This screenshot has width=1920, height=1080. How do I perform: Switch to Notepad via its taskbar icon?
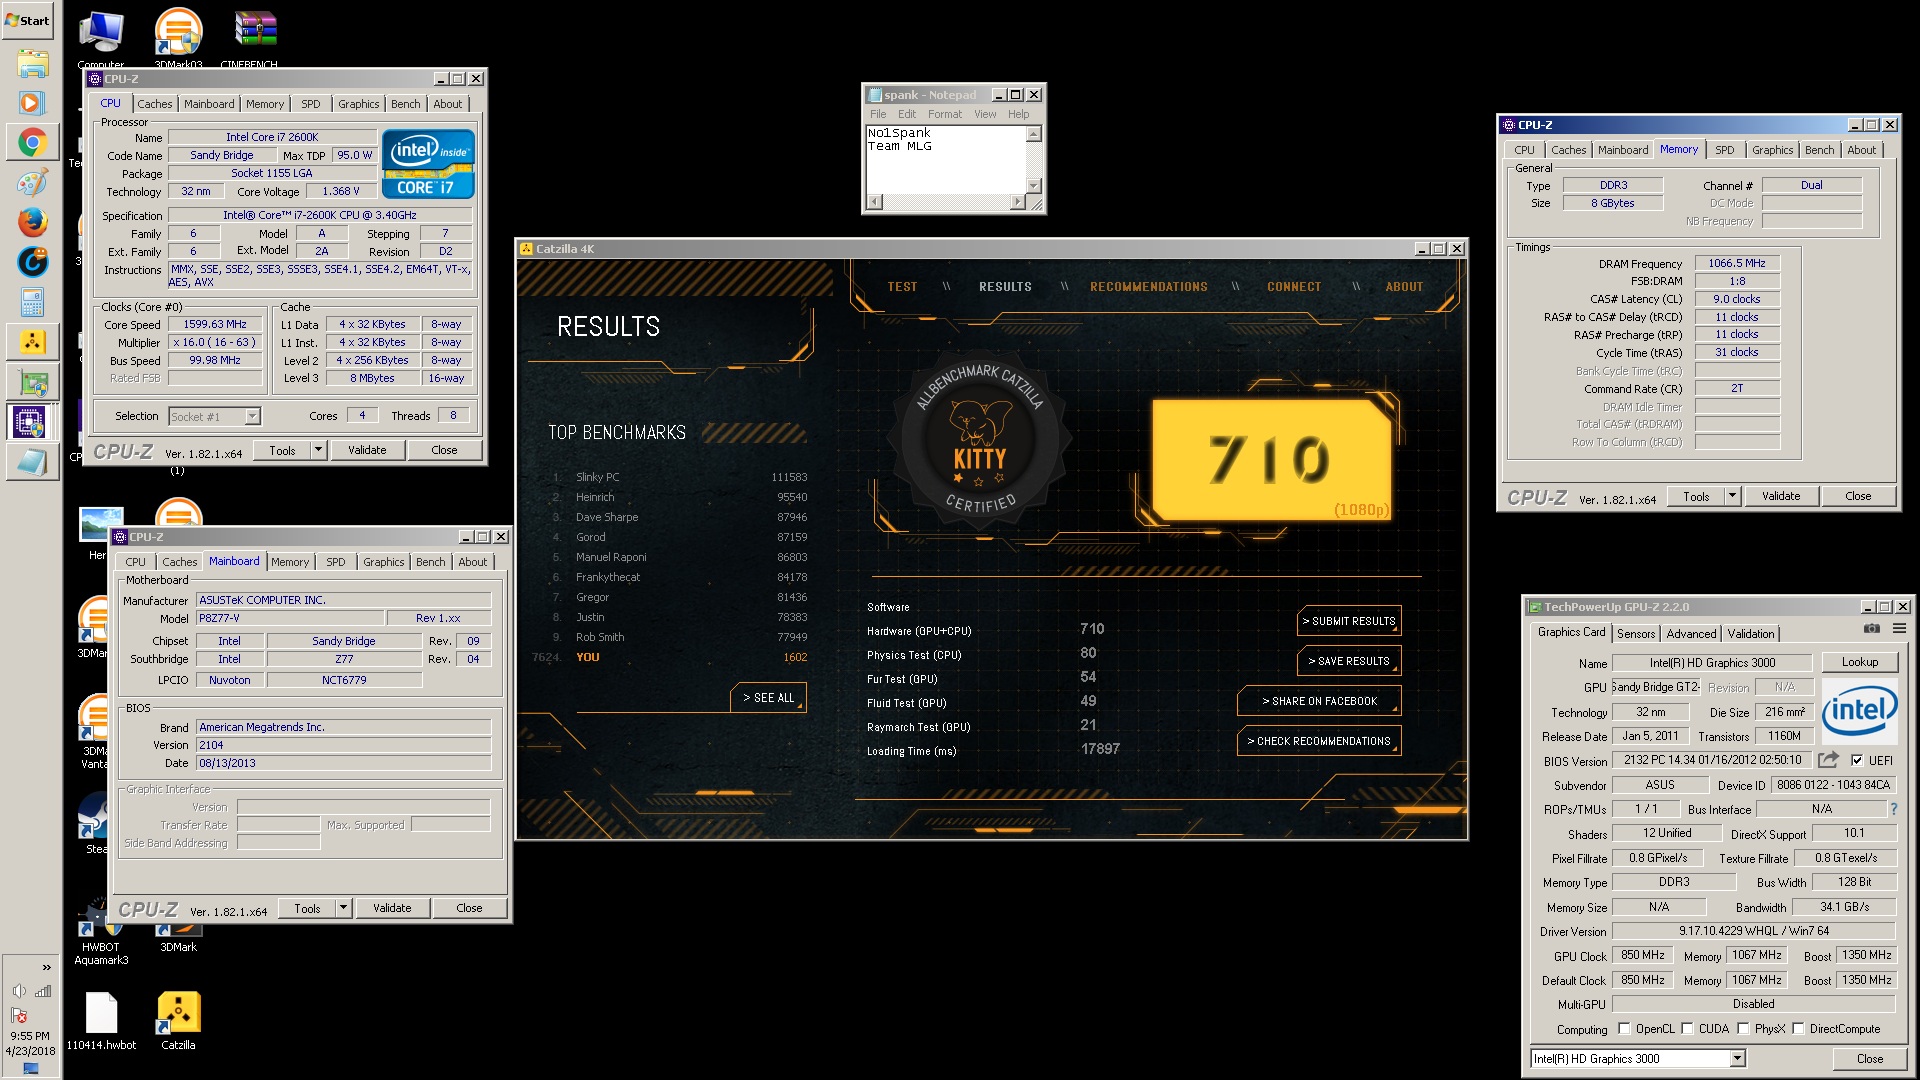32,462
